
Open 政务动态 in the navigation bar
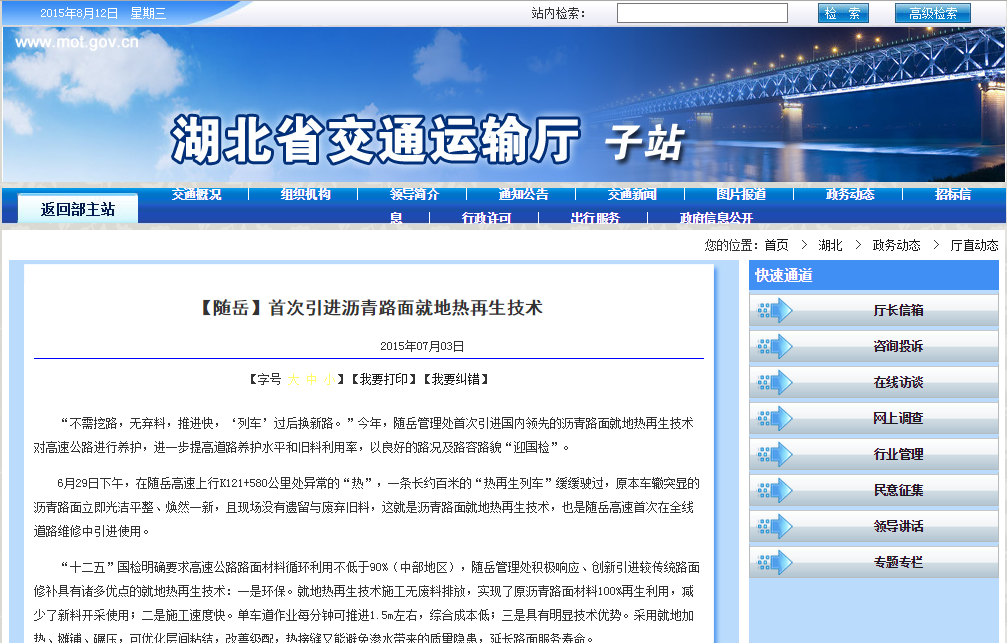(x=850, y=194)
